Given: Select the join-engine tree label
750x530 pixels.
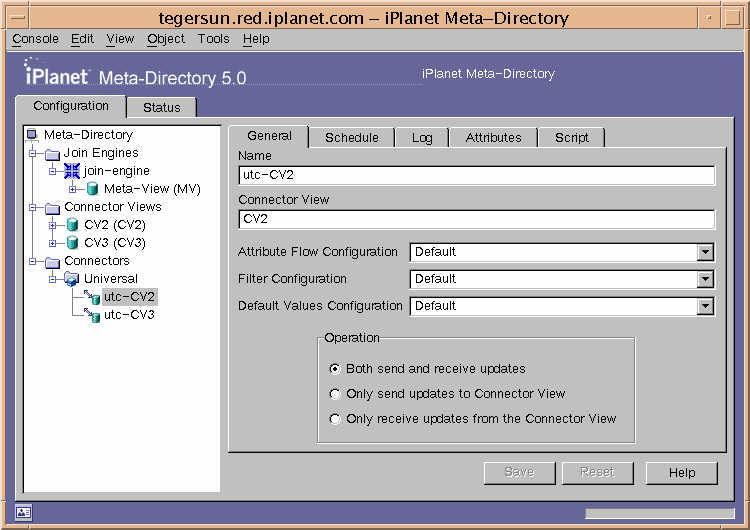Looking at the screenshot, I should click(x=116, y=171).
